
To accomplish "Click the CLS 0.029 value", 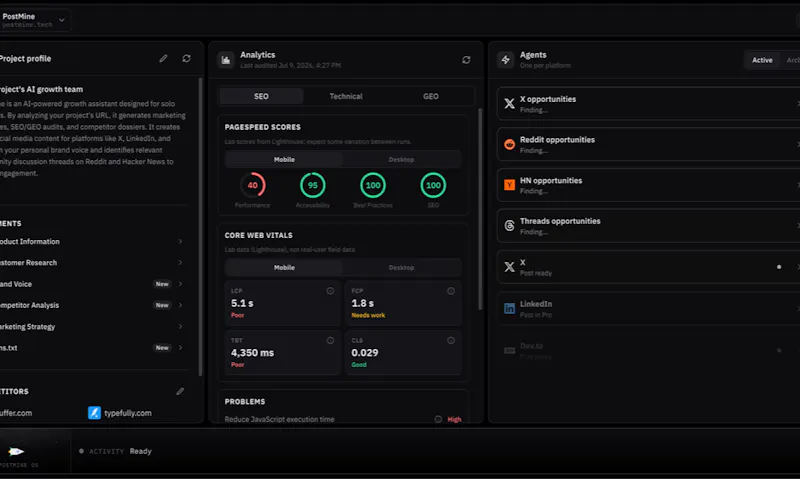I will (x=365, y=353).
